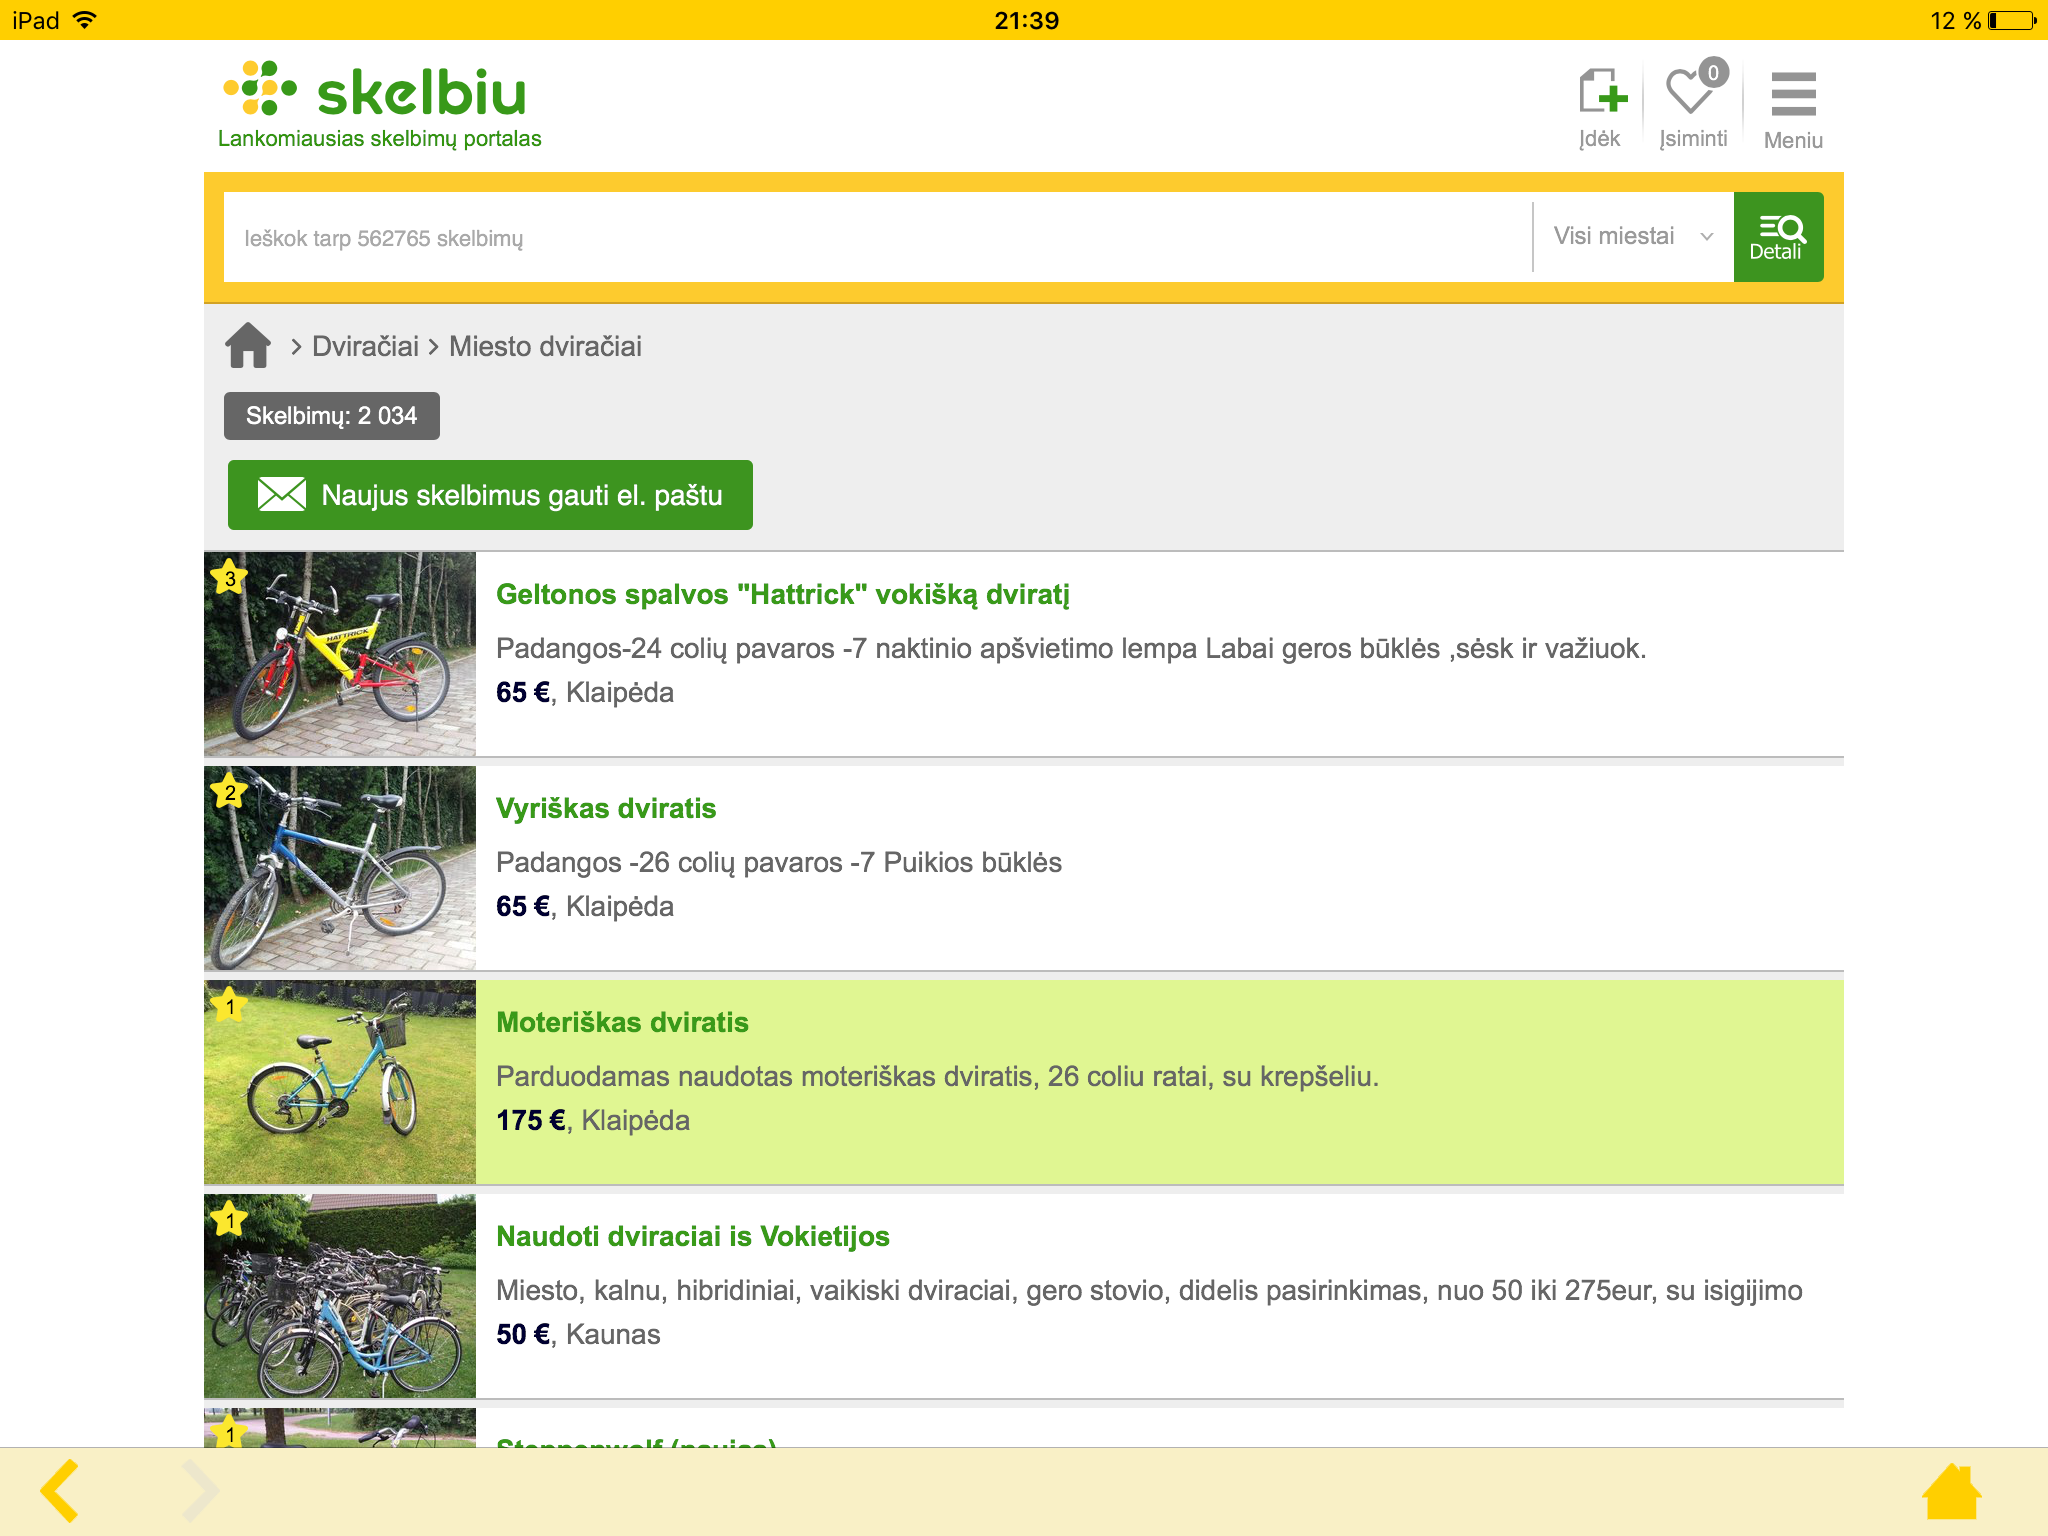Open the Vyriškas dviratis listing
The height and width of the screenshot is (1536, 2048).
pyautogui.click(x=606, y=808)
